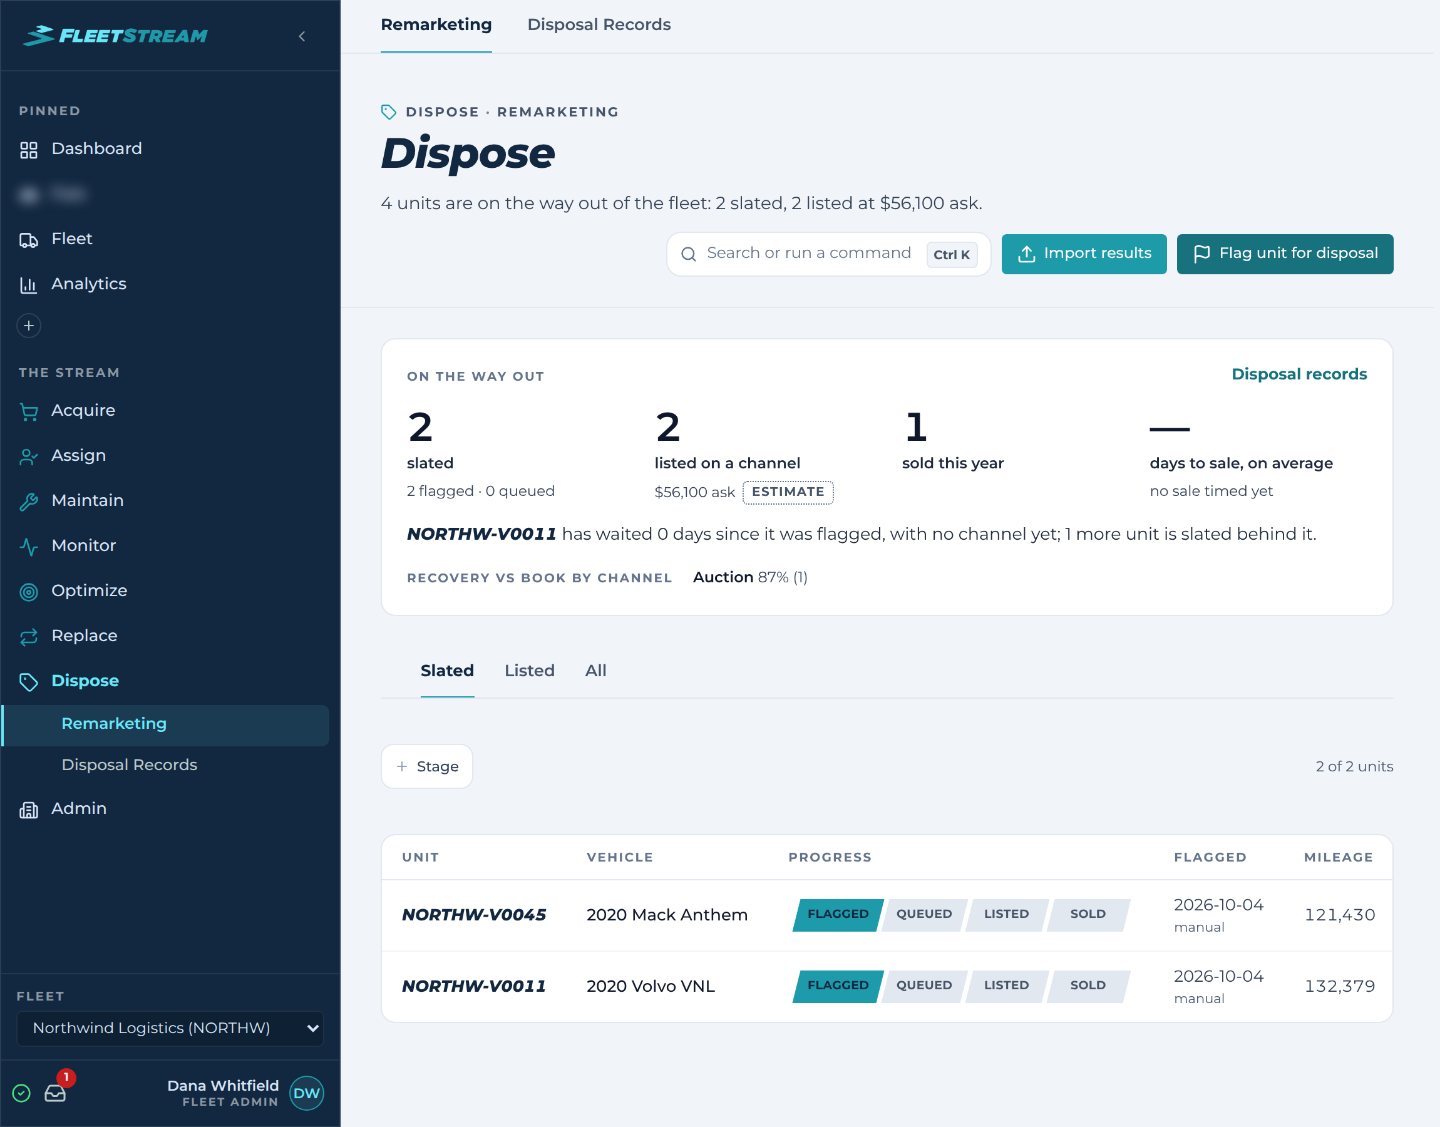Click the Optimize target icon
Viewport: 1440px width, 1127px height.
[x=29, y=591]
